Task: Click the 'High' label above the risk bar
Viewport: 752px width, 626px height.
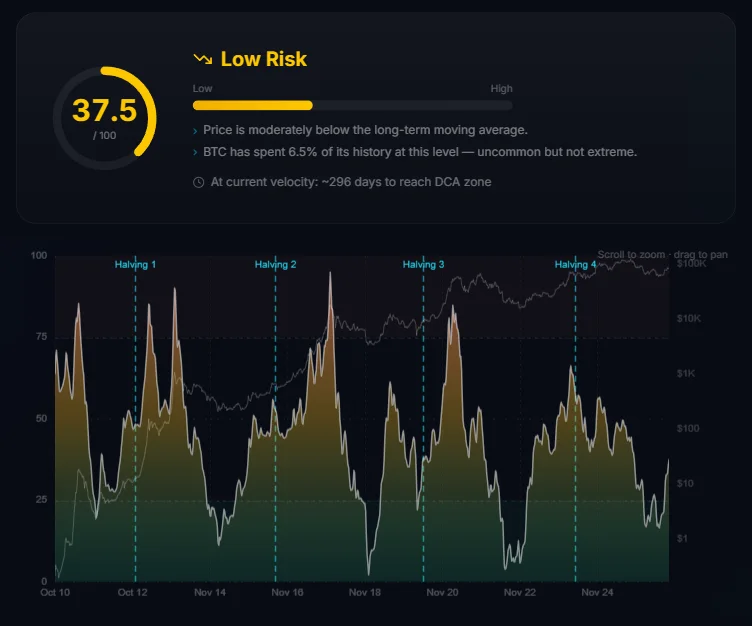Action: tap(501, 89)
